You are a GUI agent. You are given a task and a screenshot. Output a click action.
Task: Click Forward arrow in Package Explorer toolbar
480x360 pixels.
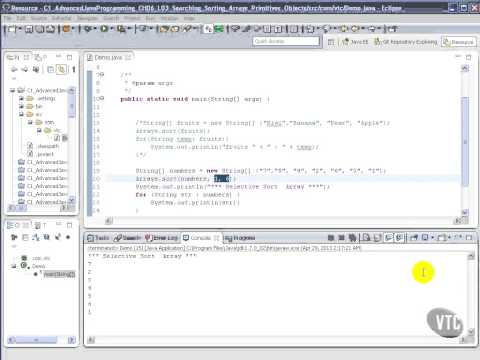click(25, 69)
